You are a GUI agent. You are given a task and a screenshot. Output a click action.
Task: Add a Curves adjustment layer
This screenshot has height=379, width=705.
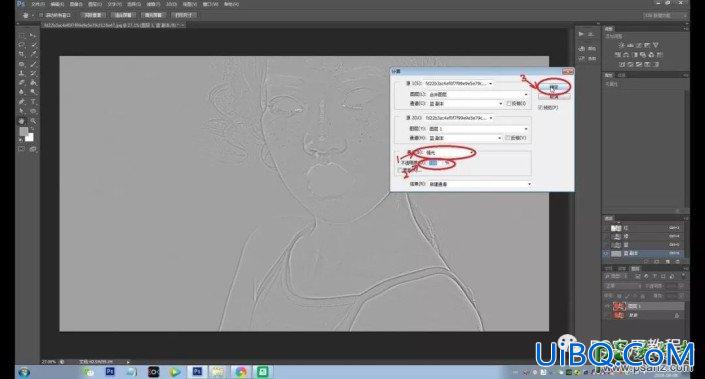coord(638,45)
